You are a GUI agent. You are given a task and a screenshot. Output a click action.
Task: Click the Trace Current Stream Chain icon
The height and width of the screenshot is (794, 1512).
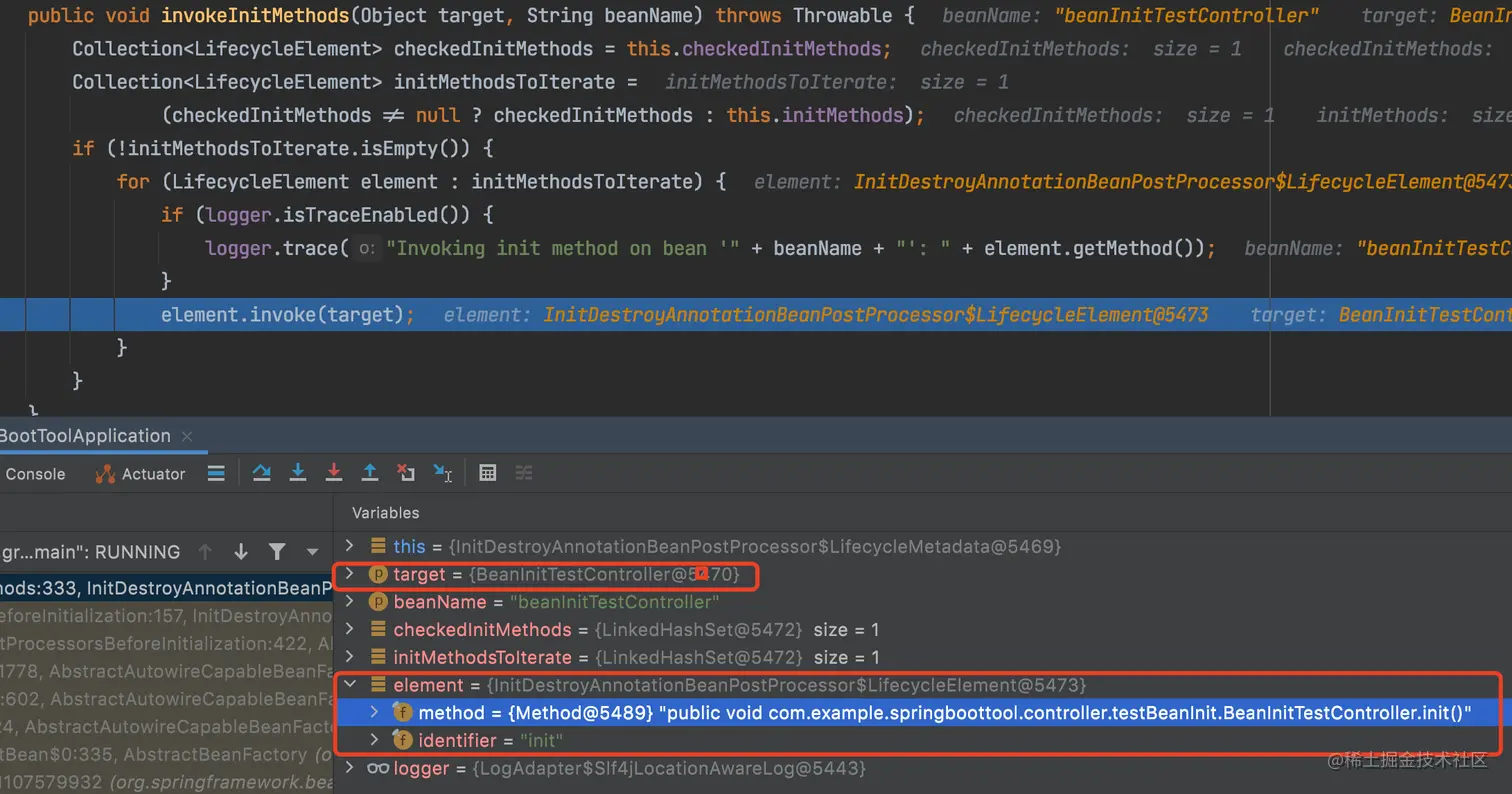tap(523, 473)
